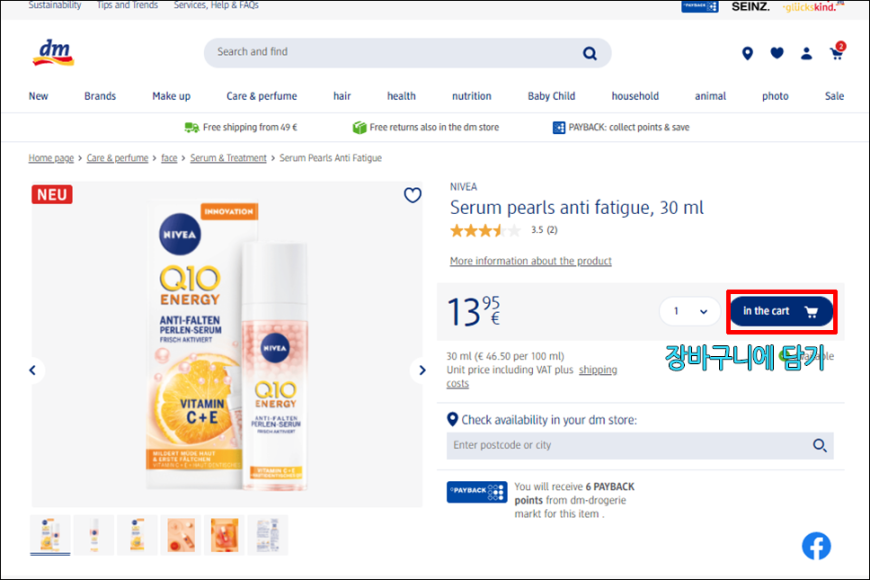Open the Brands menu item
The height and width of the screenshot is (580, 870).
click(100, 96)
